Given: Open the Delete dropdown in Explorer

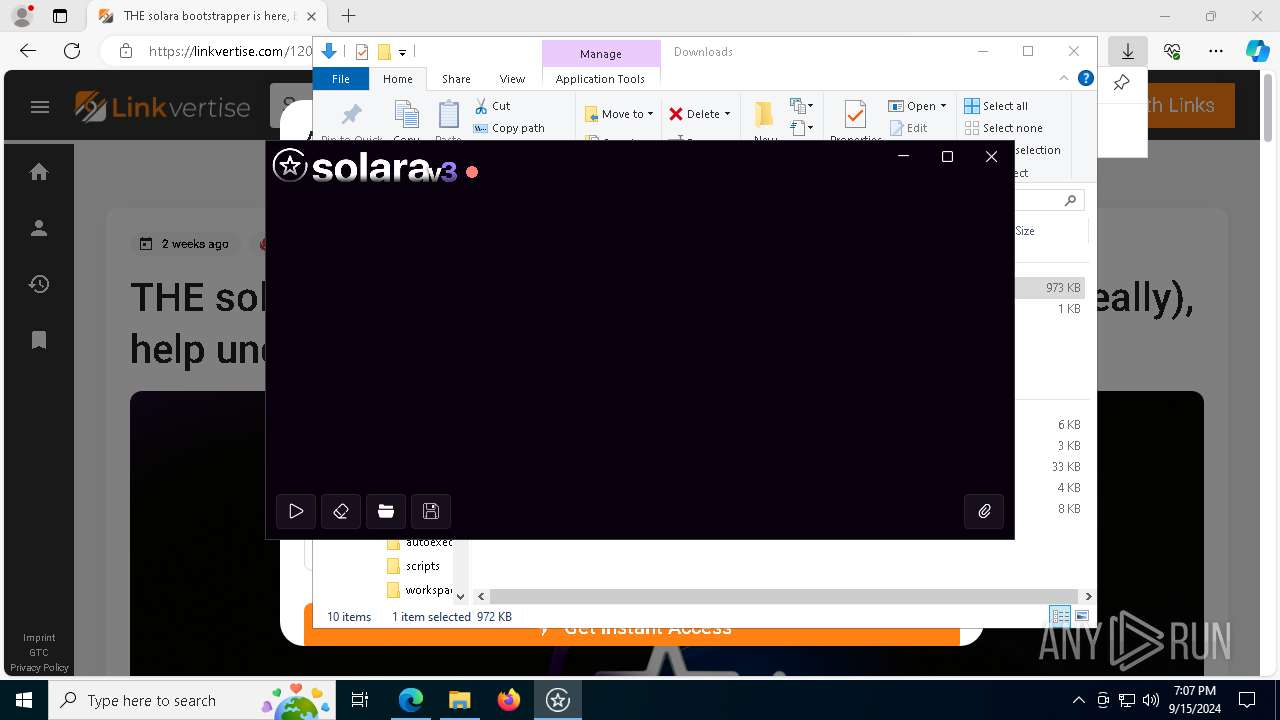Looking at the screenshot, I should tap(700, 114).
